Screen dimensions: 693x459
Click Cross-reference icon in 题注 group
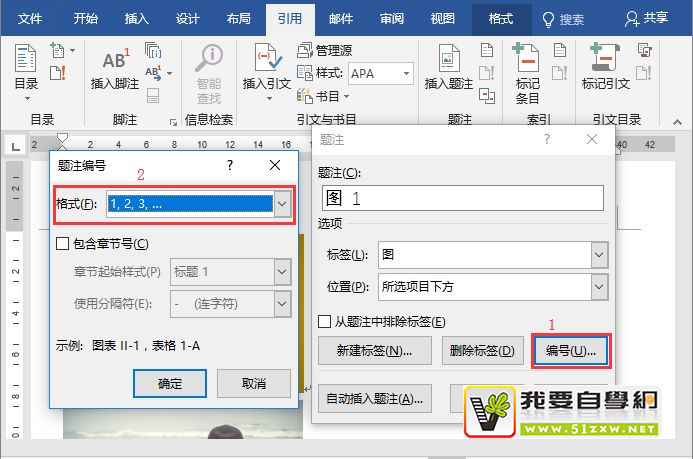(487, 95)
